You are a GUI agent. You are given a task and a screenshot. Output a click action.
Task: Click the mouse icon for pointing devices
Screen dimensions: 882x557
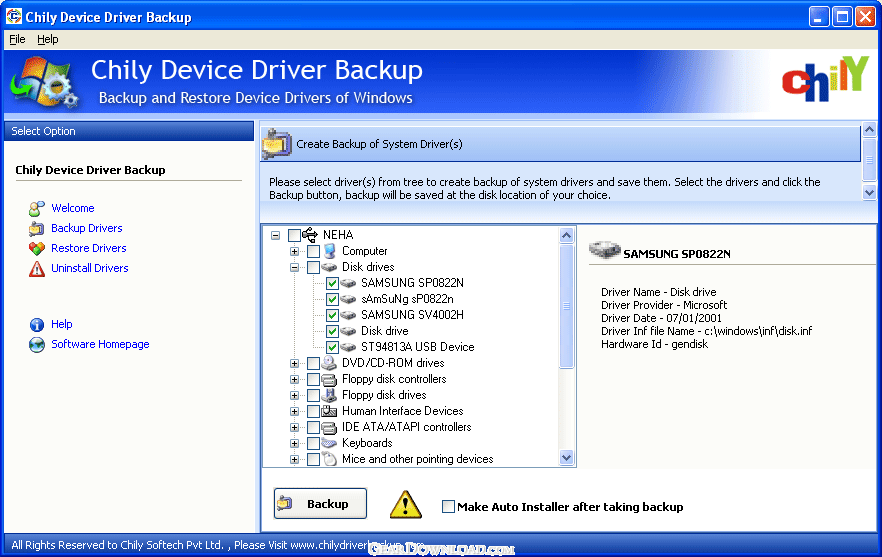point(329,459)
